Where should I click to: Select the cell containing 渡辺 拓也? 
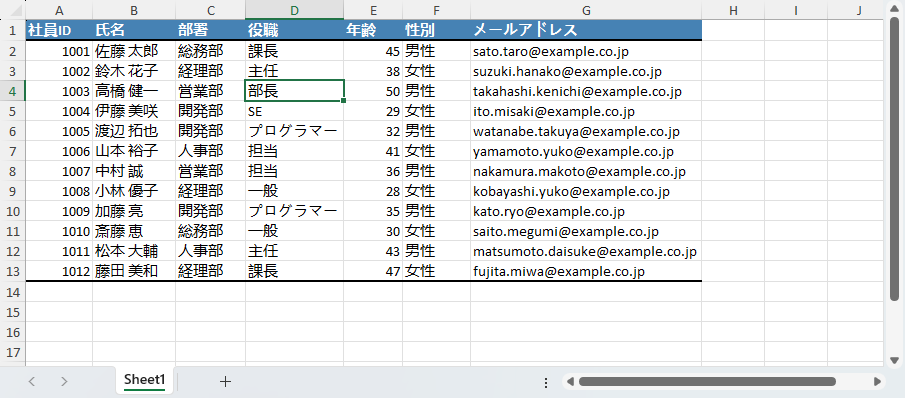pyautogui.click(x=134, y=131)
